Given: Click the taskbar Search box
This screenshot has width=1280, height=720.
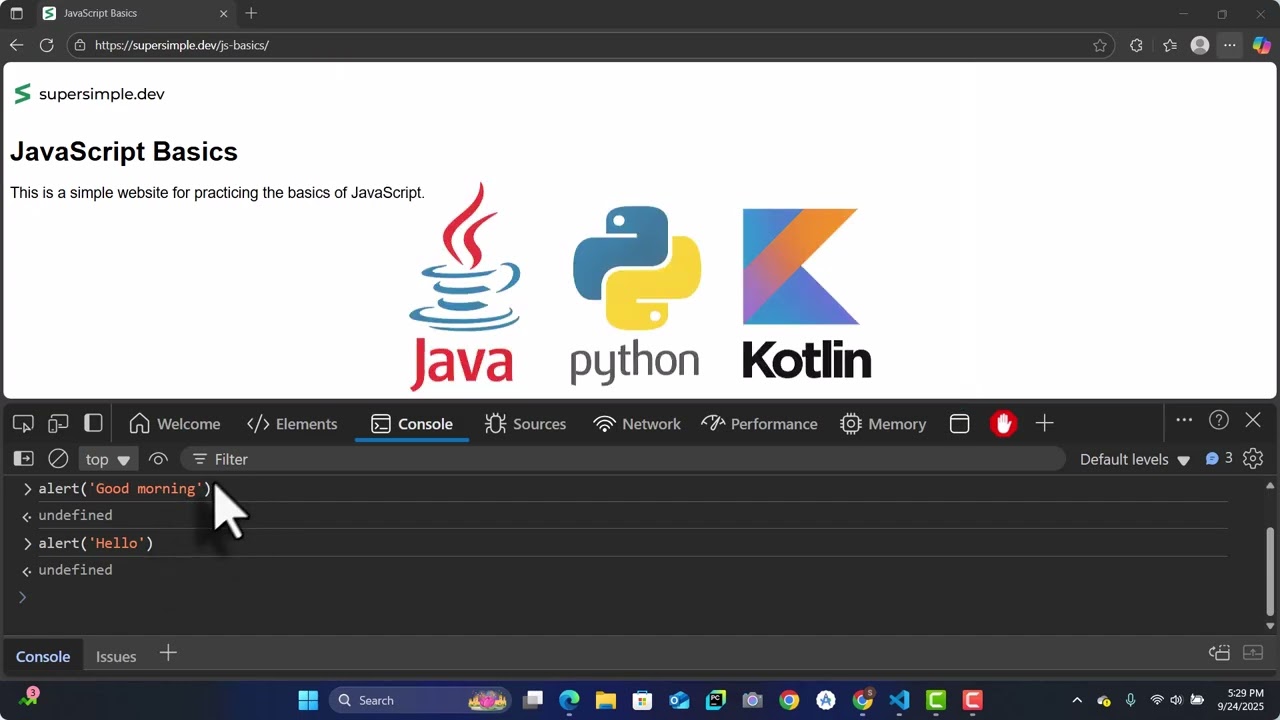Looking at the screenshot, I should (x=419, y=700).
